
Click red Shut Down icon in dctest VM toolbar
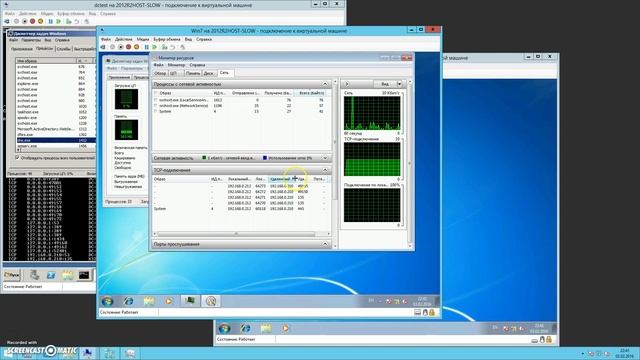pos(32,21)
